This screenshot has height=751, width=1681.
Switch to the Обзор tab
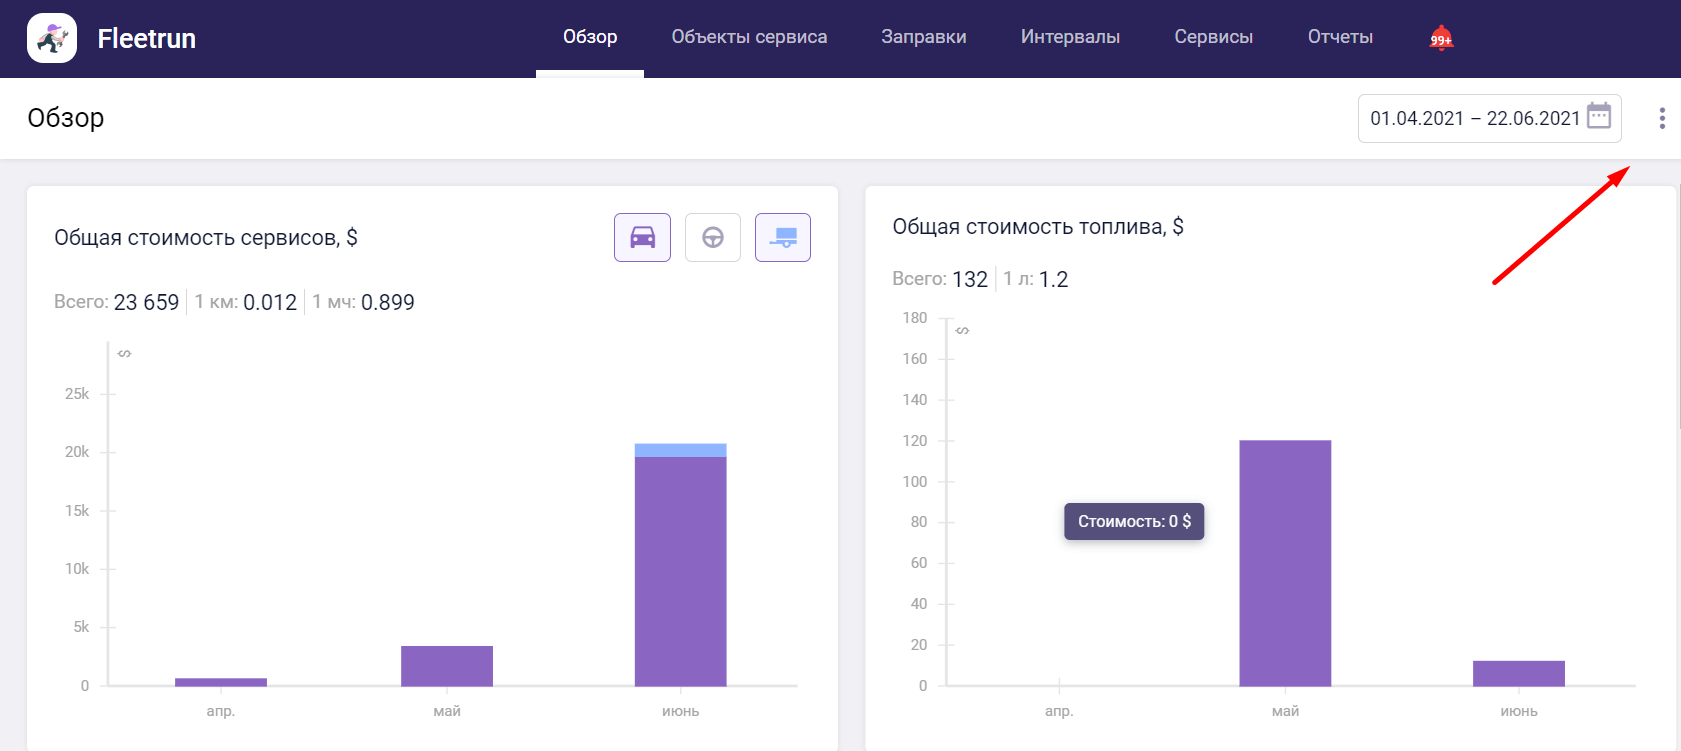point(590,37)
